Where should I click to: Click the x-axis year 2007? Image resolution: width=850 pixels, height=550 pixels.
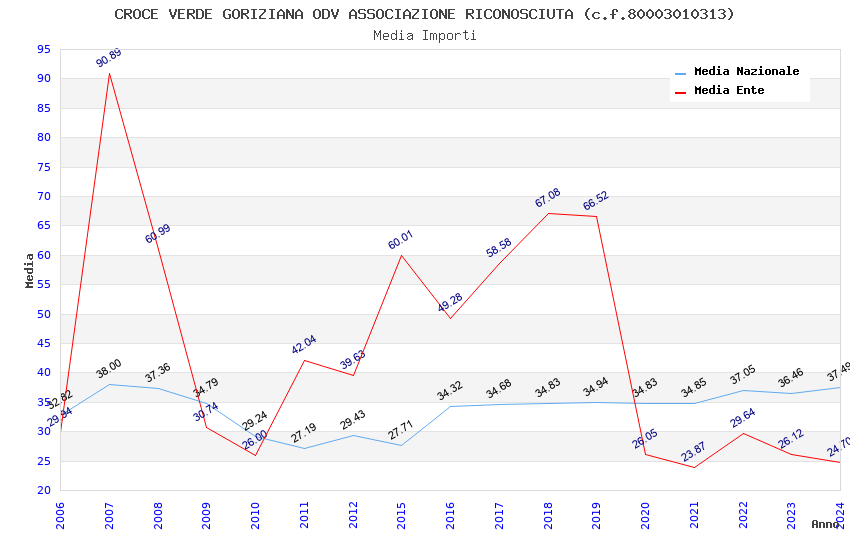pos(109,515)
